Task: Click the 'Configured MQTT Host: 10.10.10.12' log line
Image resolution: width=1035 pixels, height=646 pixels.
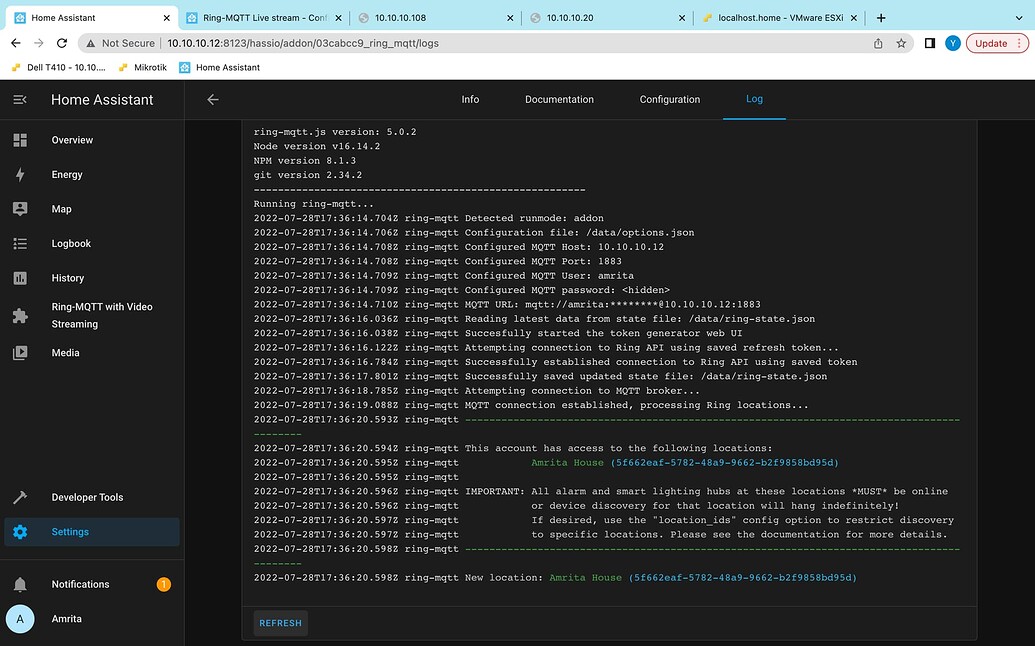Action: (459, 247)
